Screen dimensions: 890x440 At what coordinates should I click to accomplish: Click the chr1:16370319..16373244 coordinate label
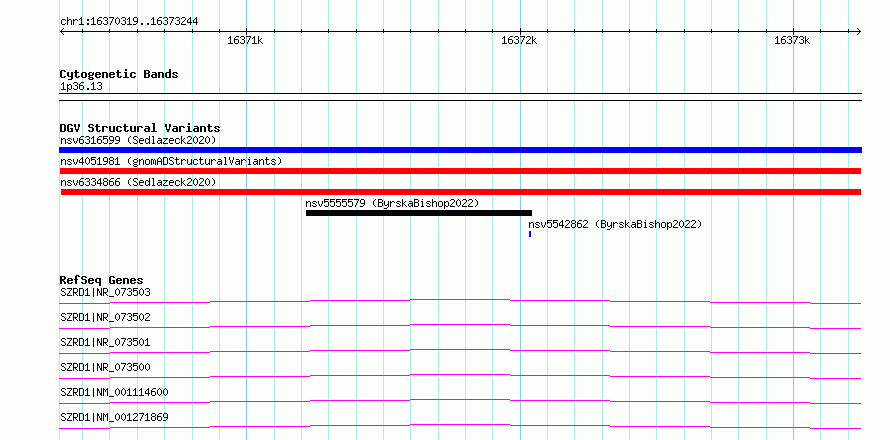coord(129,22)
